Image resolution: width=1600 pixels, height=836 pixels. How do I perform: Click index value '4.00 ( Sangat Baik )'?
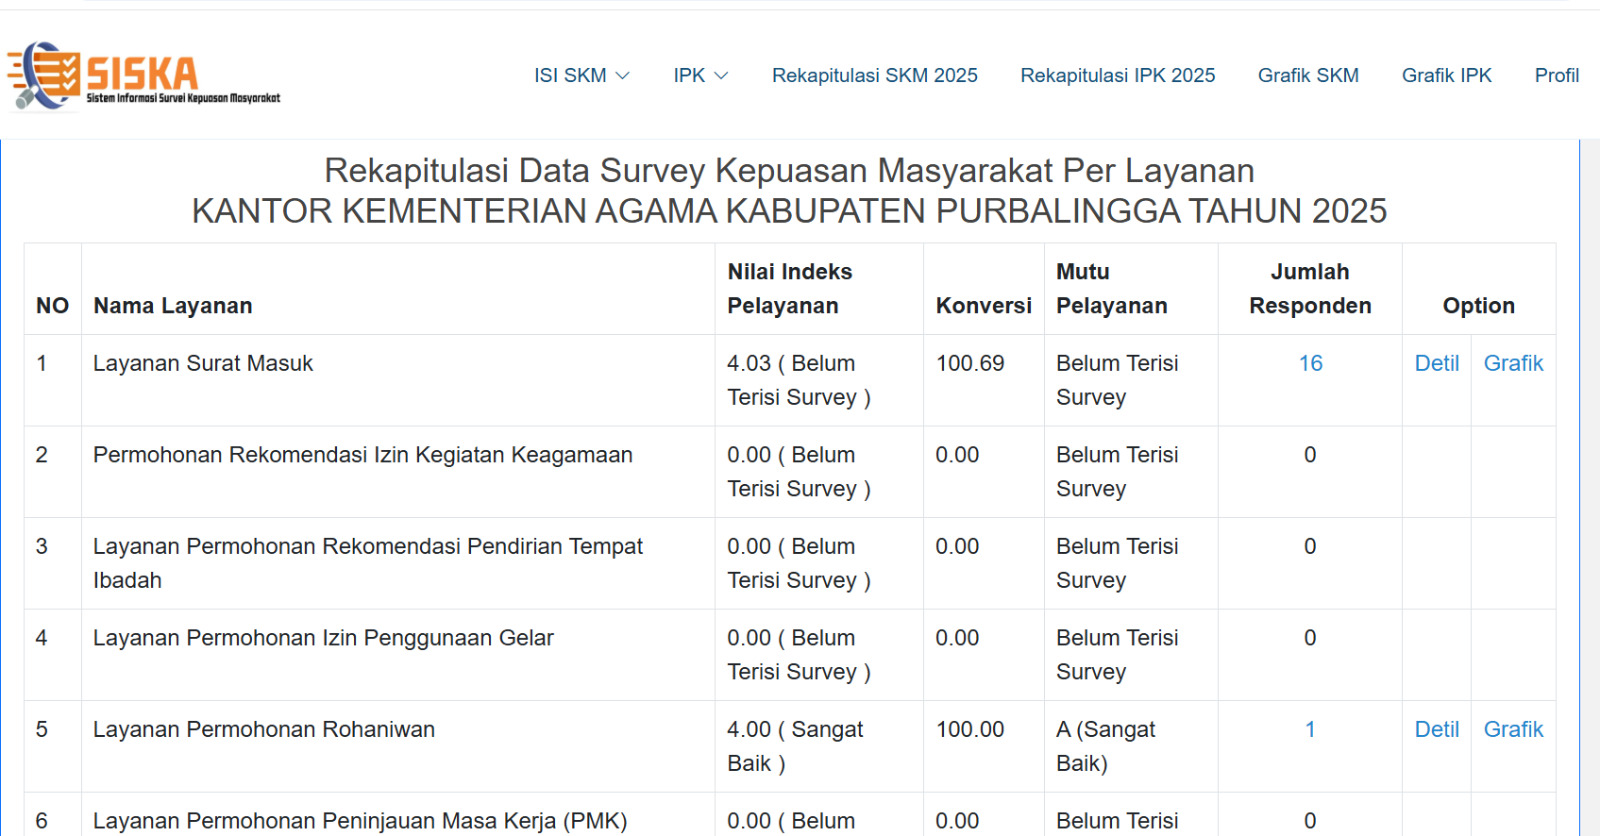click(795, 746)
